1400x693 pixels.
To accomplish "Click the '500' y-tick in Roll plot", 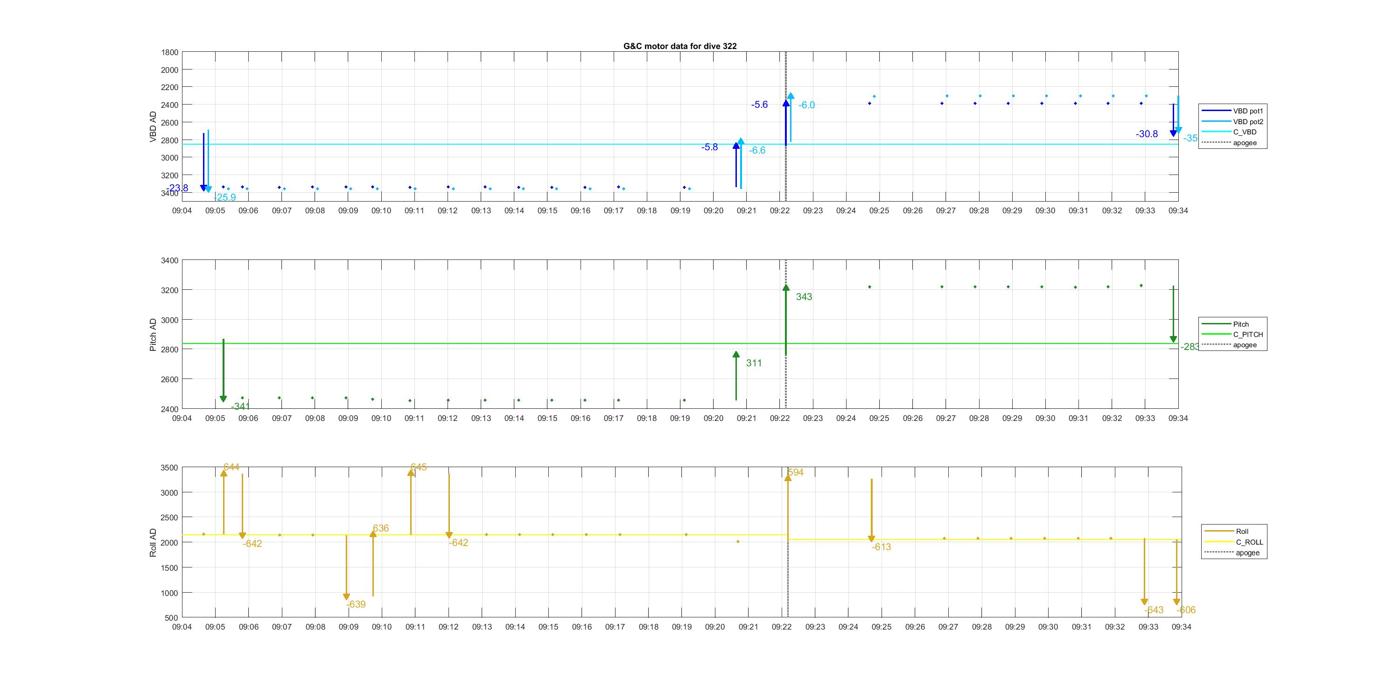I will (x=172, y=617).
